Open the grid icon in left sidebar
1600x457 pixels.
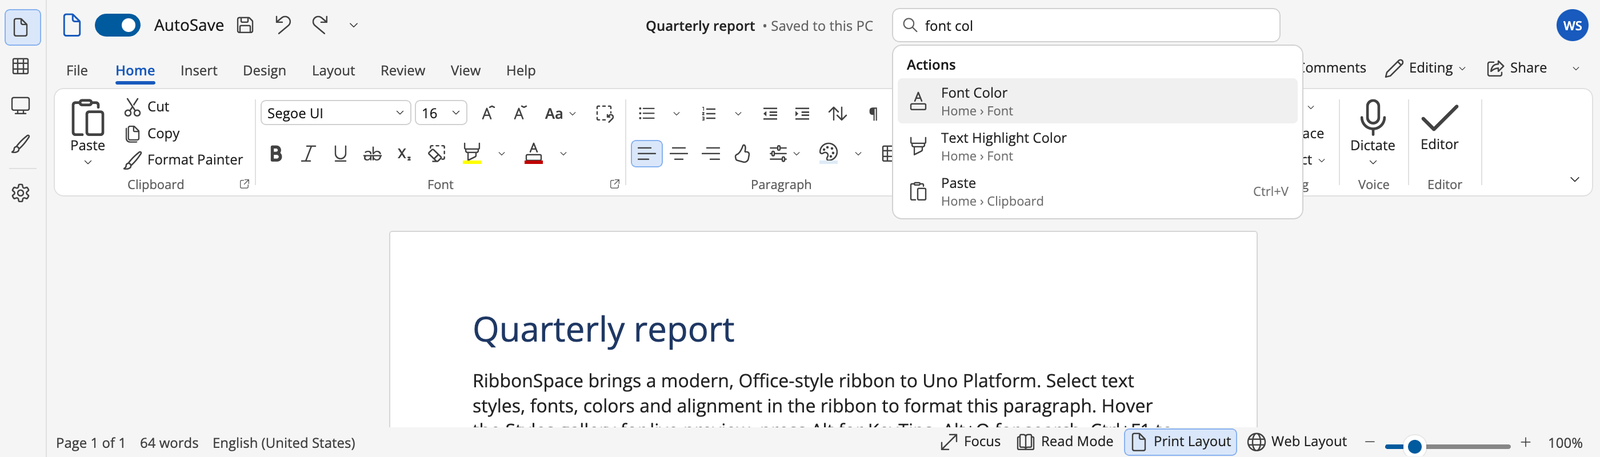(20, 66)
